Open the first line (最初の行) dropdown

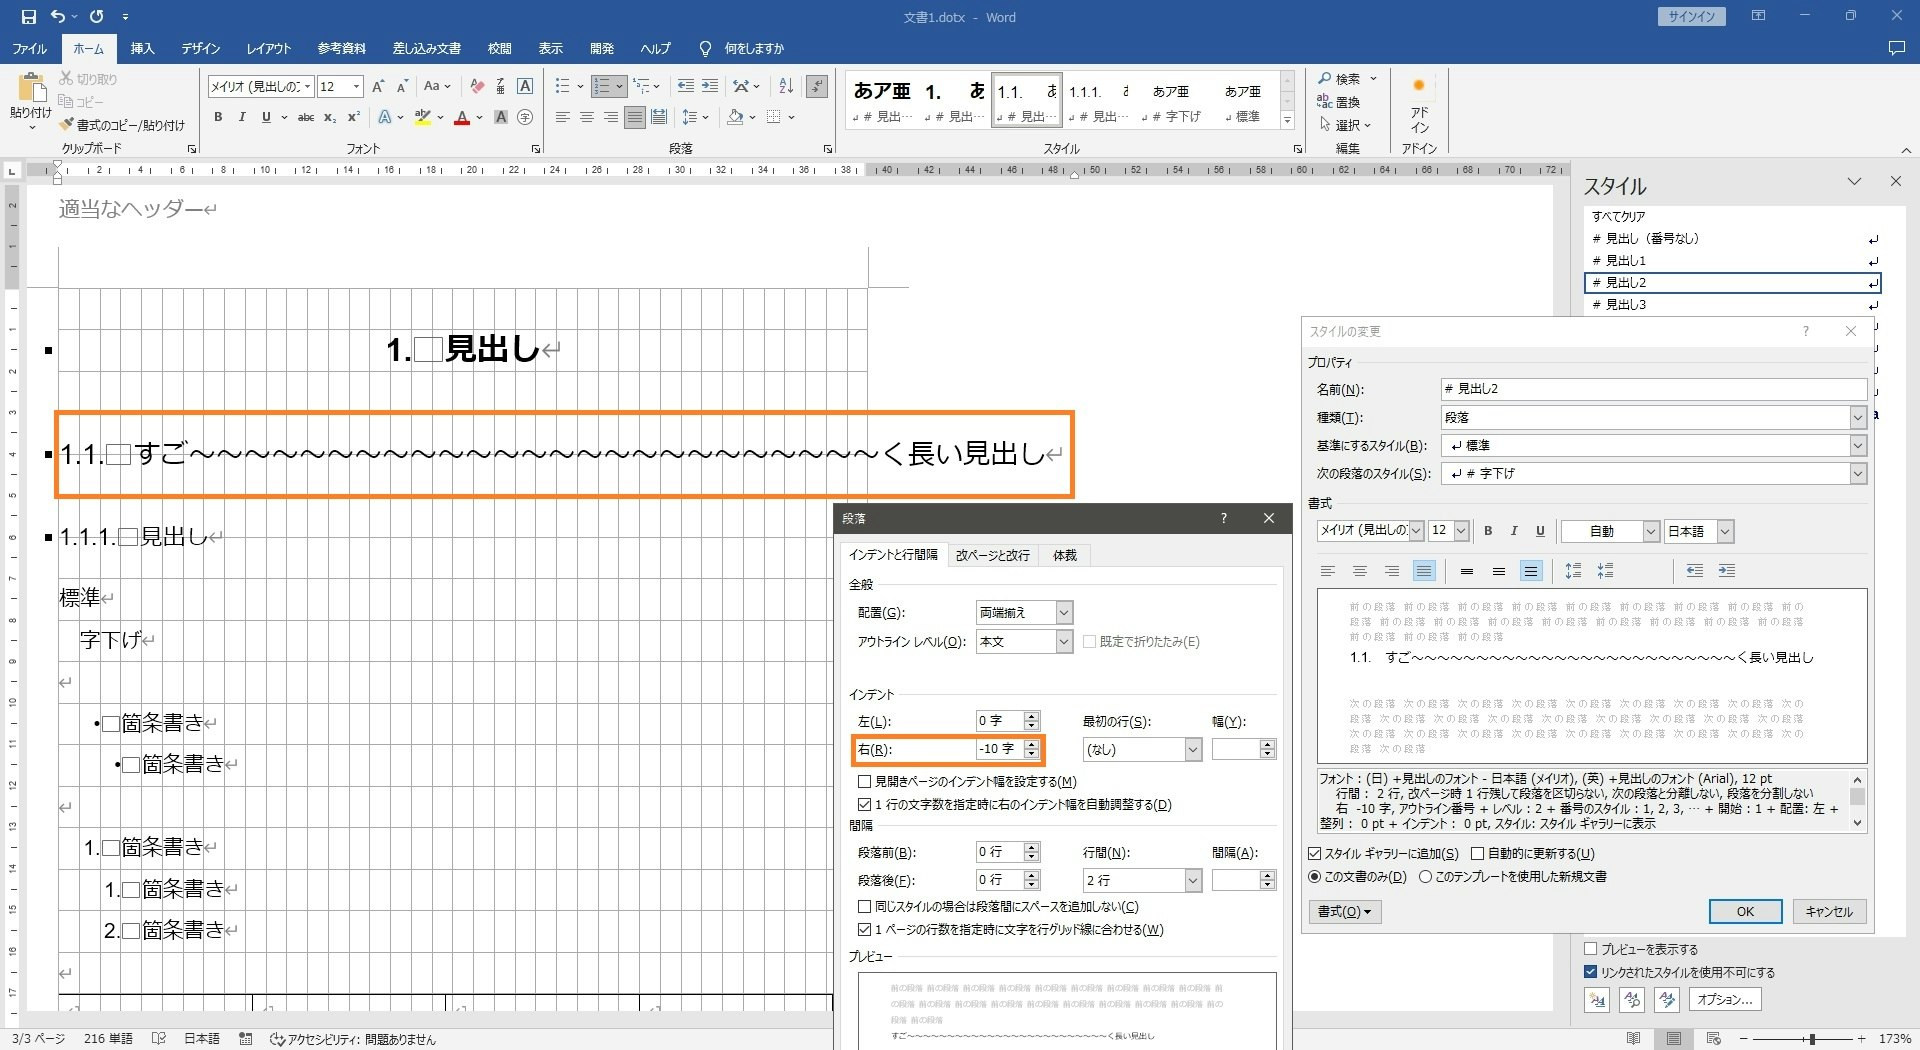point(1192,749)
